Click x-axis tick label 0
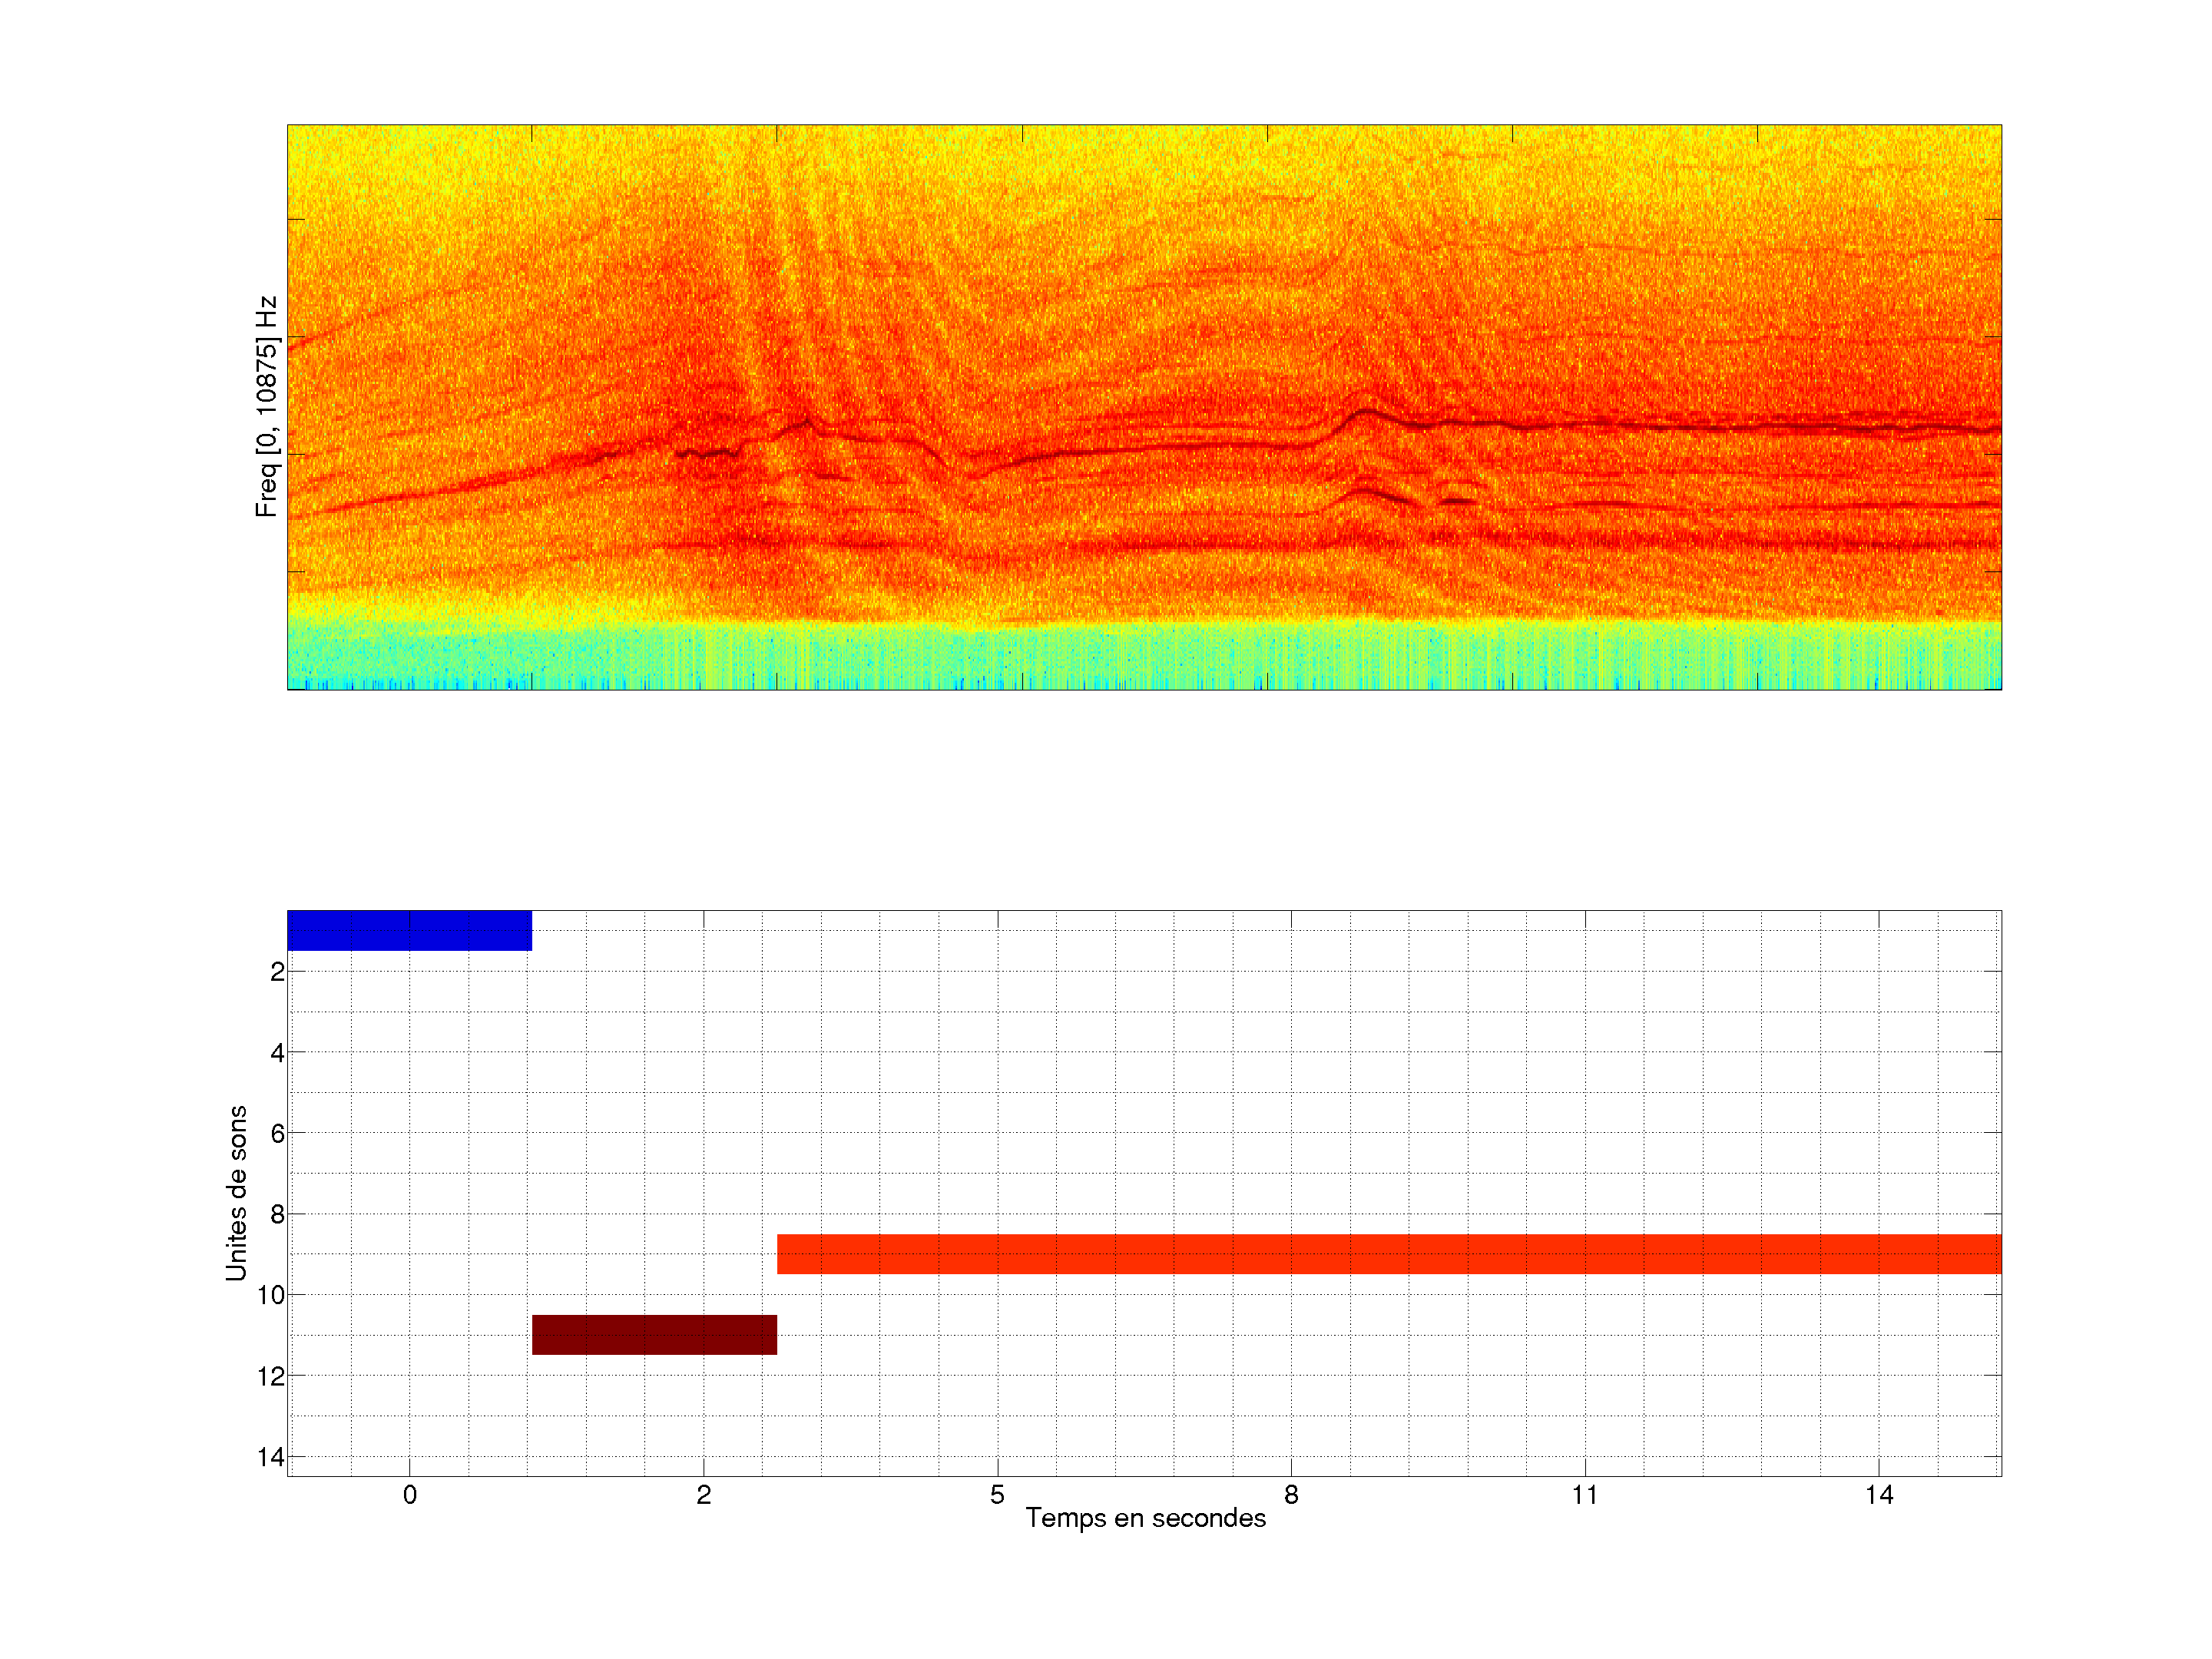This screenshot has height=1659, width=2212. pyautogui.click(x=409, y=1495)
